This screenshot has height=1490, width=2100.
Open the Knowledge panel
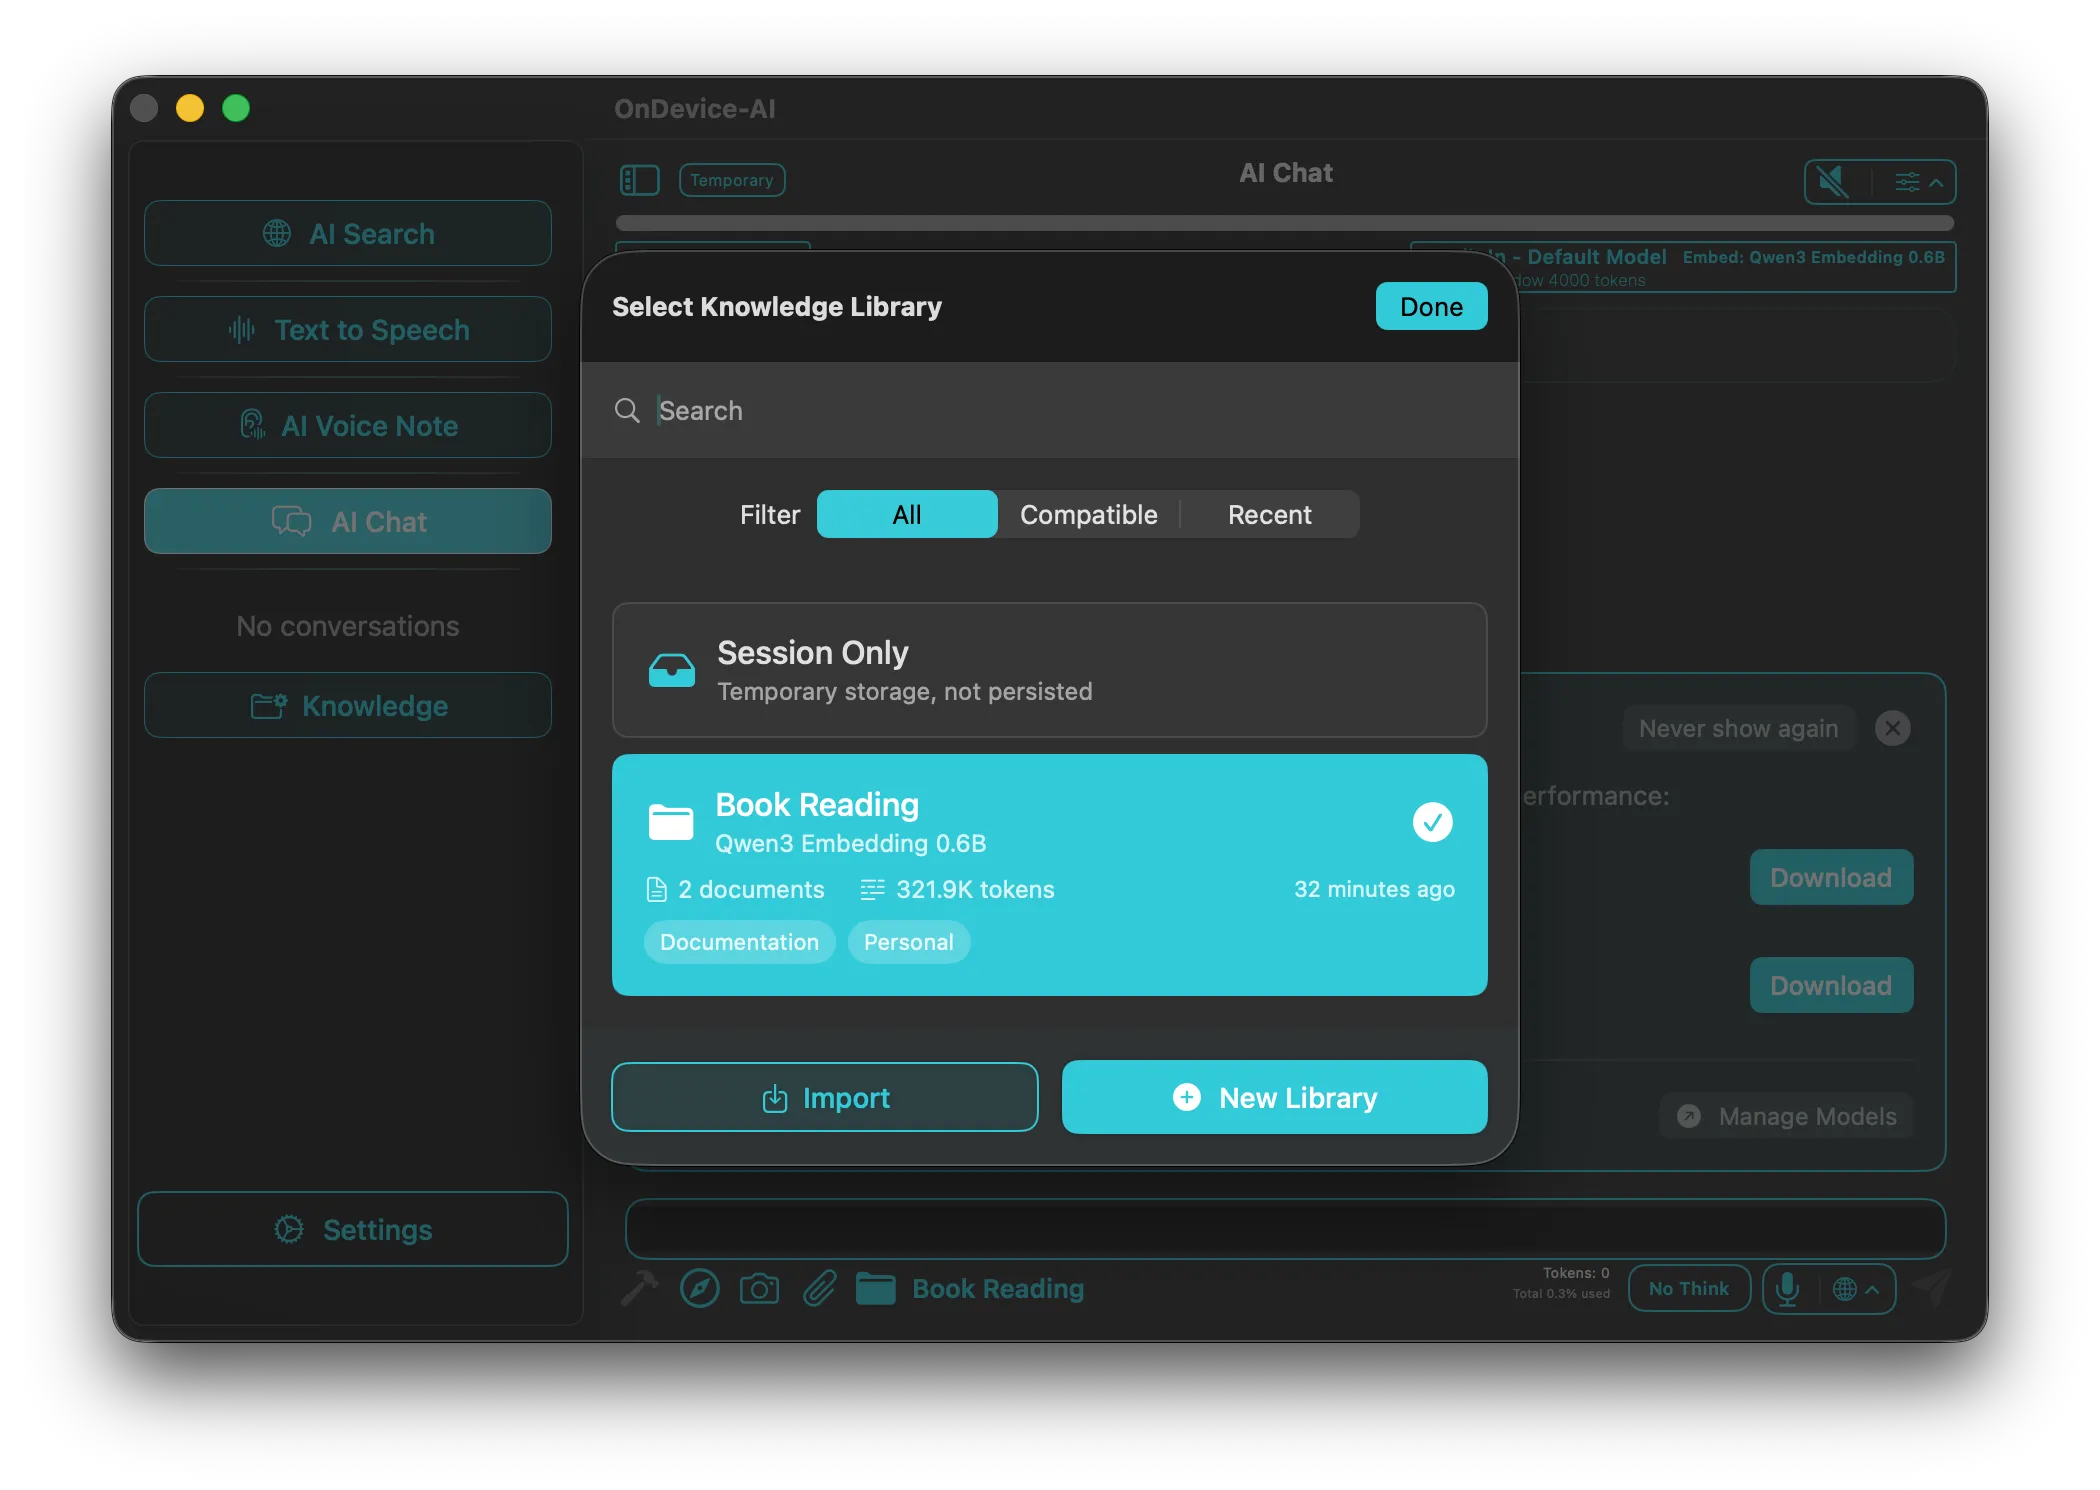[x=347, y=705]
